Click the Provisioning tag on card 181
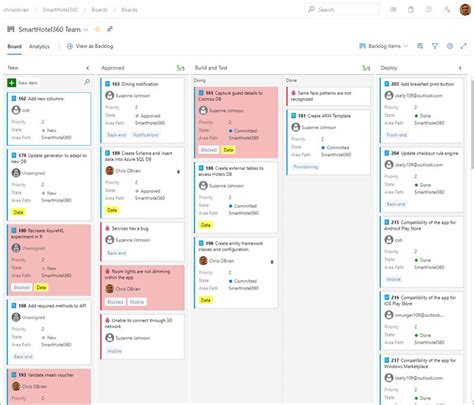Screen dimensions: 474x405 tap(305, 166)
